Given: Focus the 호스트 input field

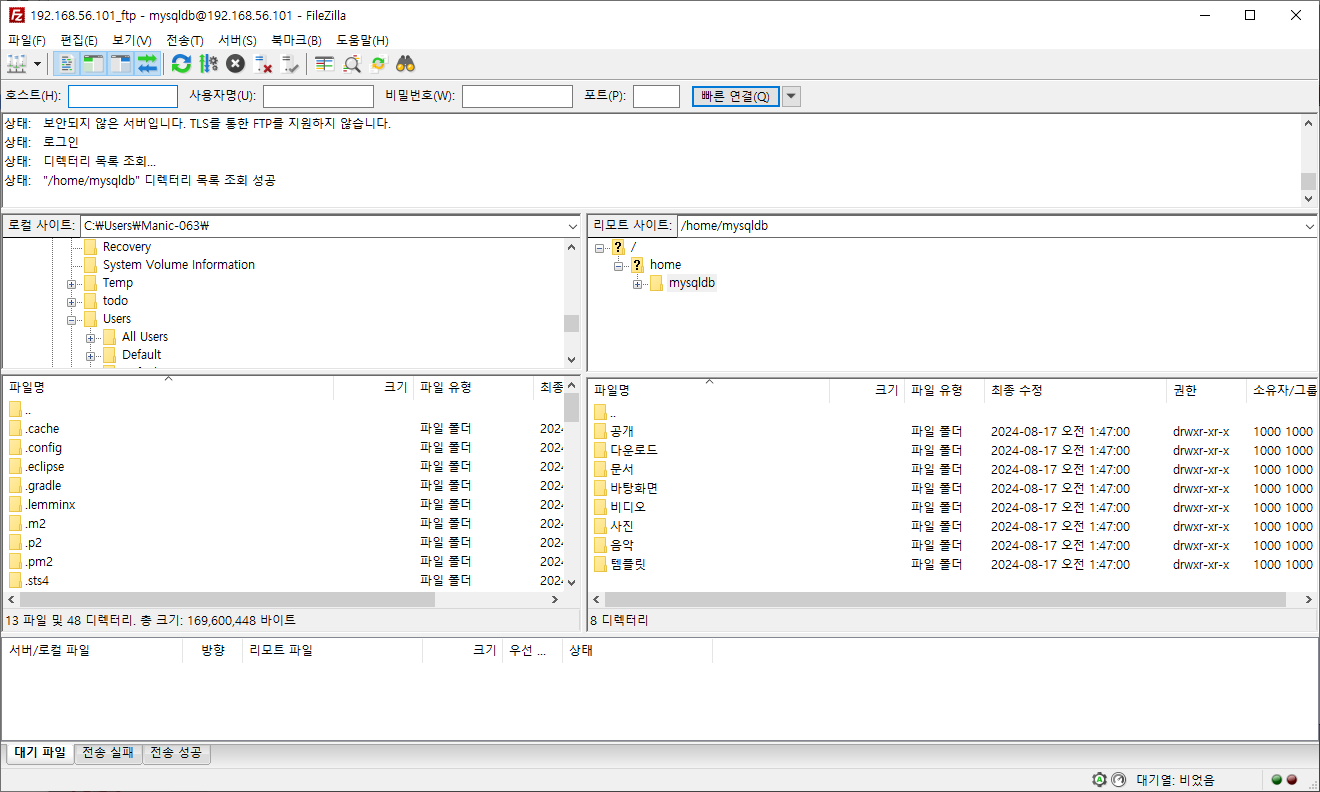Looking at the screenshot, I should pos(123,96).
